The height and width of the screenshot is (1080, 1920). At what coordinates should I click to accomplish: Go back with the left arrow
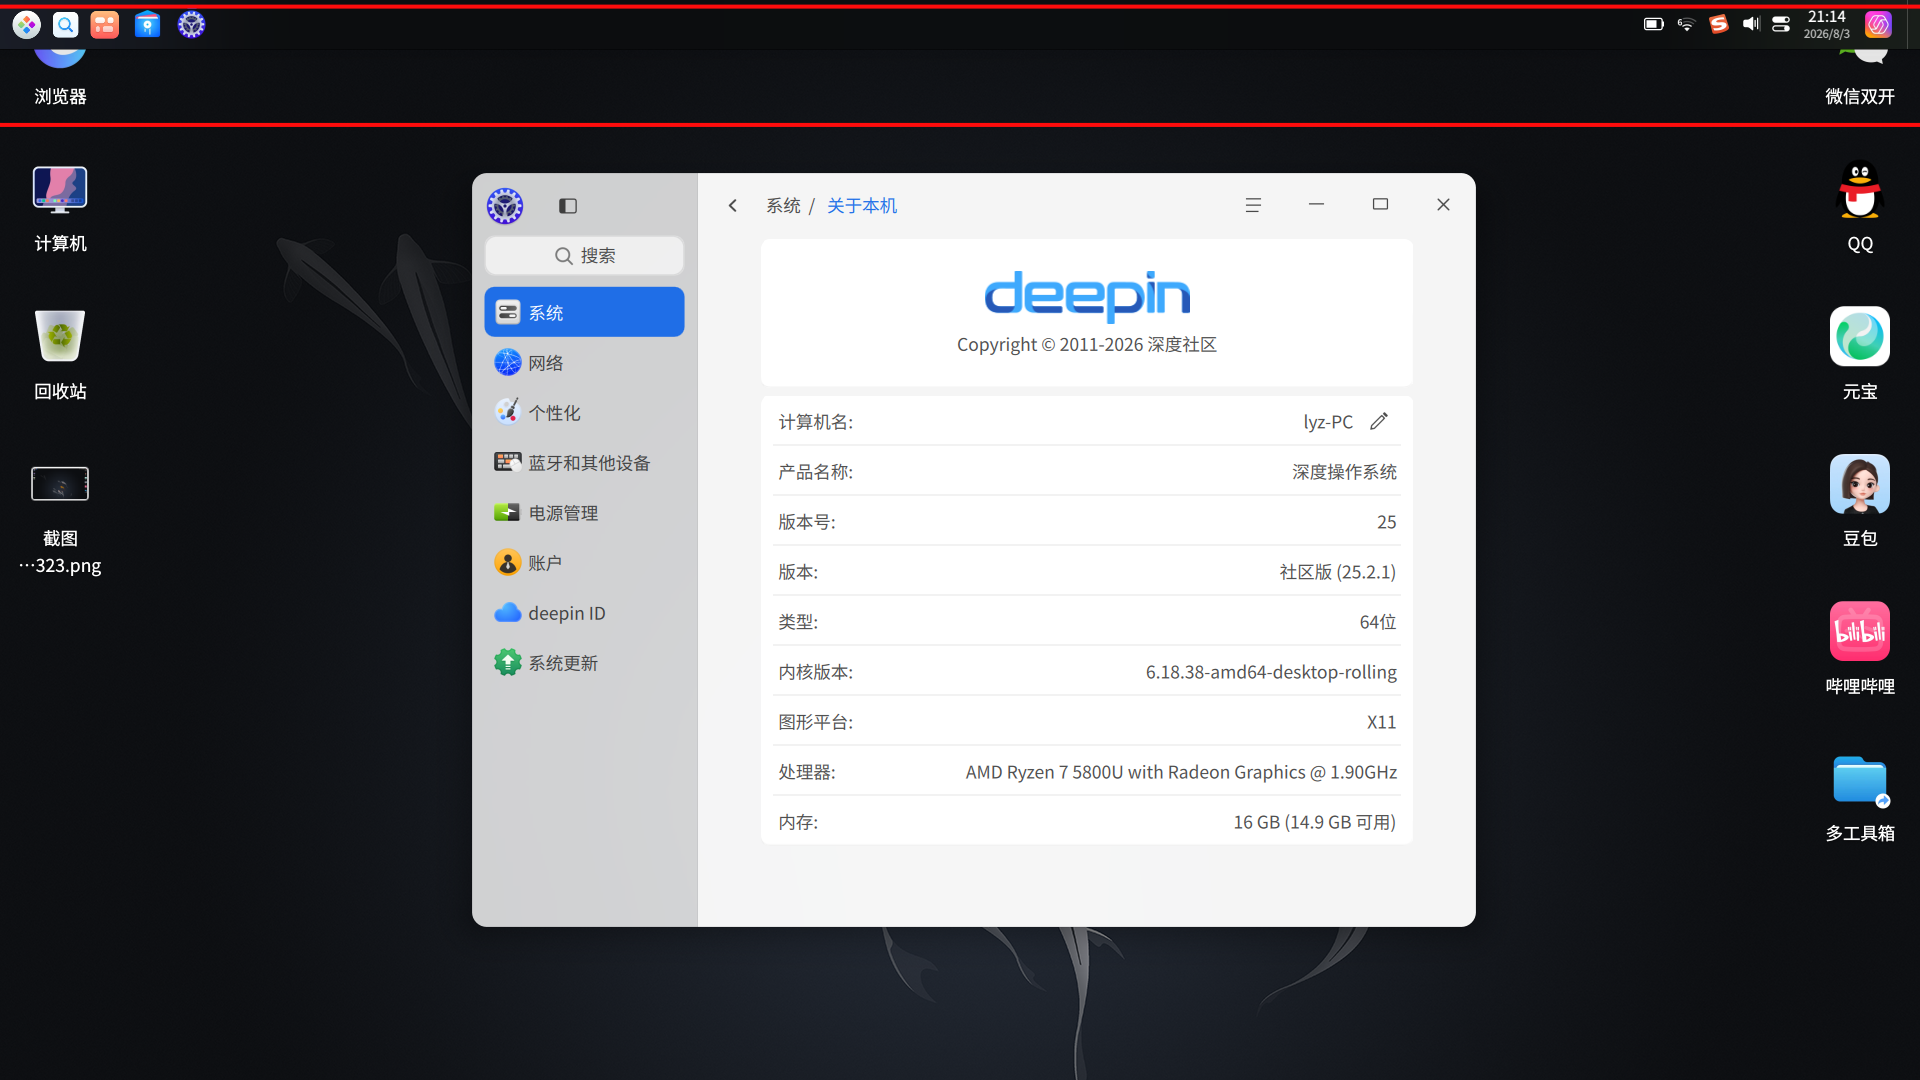pyautogui.click(x=733, y=205)
